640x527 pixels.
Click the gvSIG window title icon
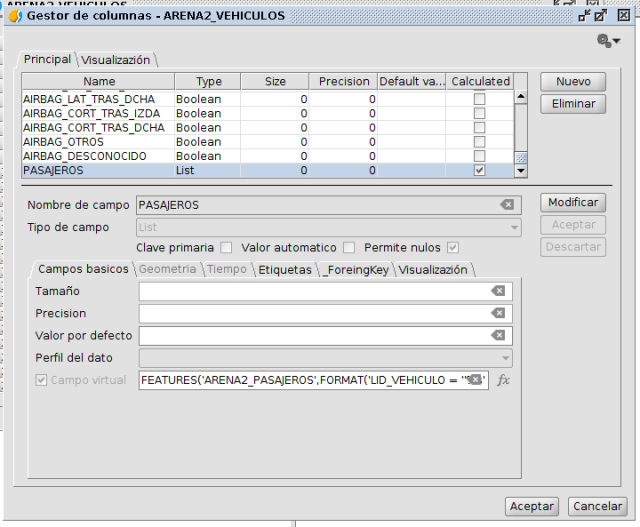[13, 16]
